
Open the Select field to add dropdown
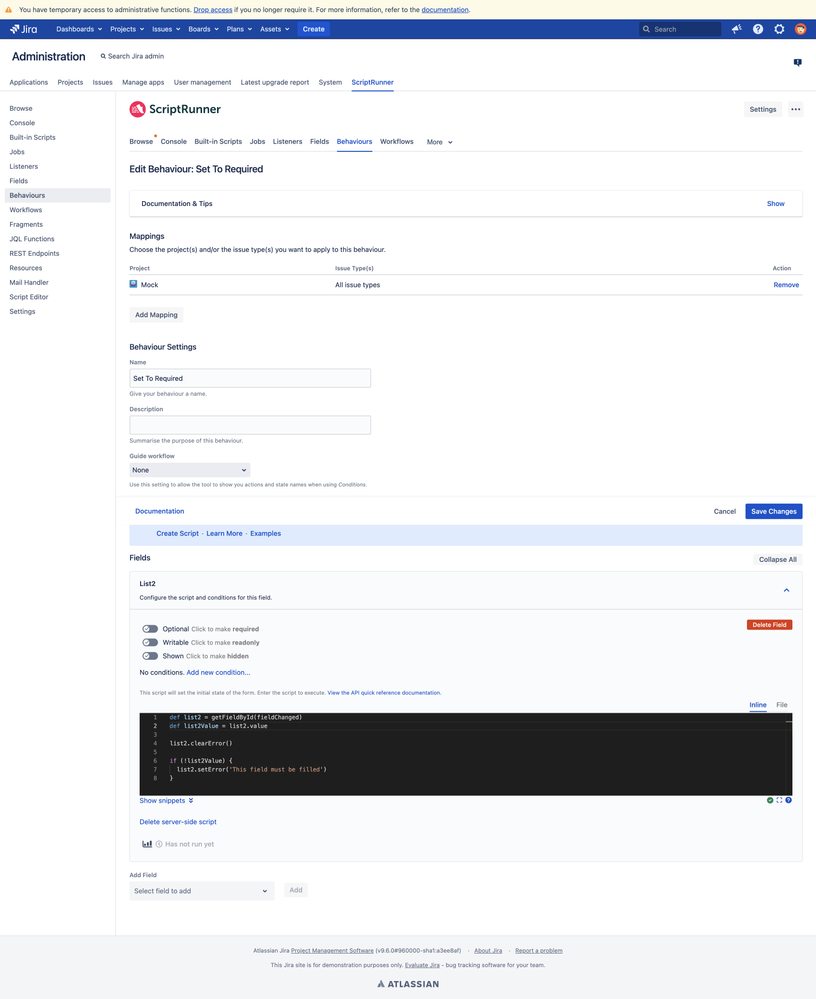(x=201, y=890)
